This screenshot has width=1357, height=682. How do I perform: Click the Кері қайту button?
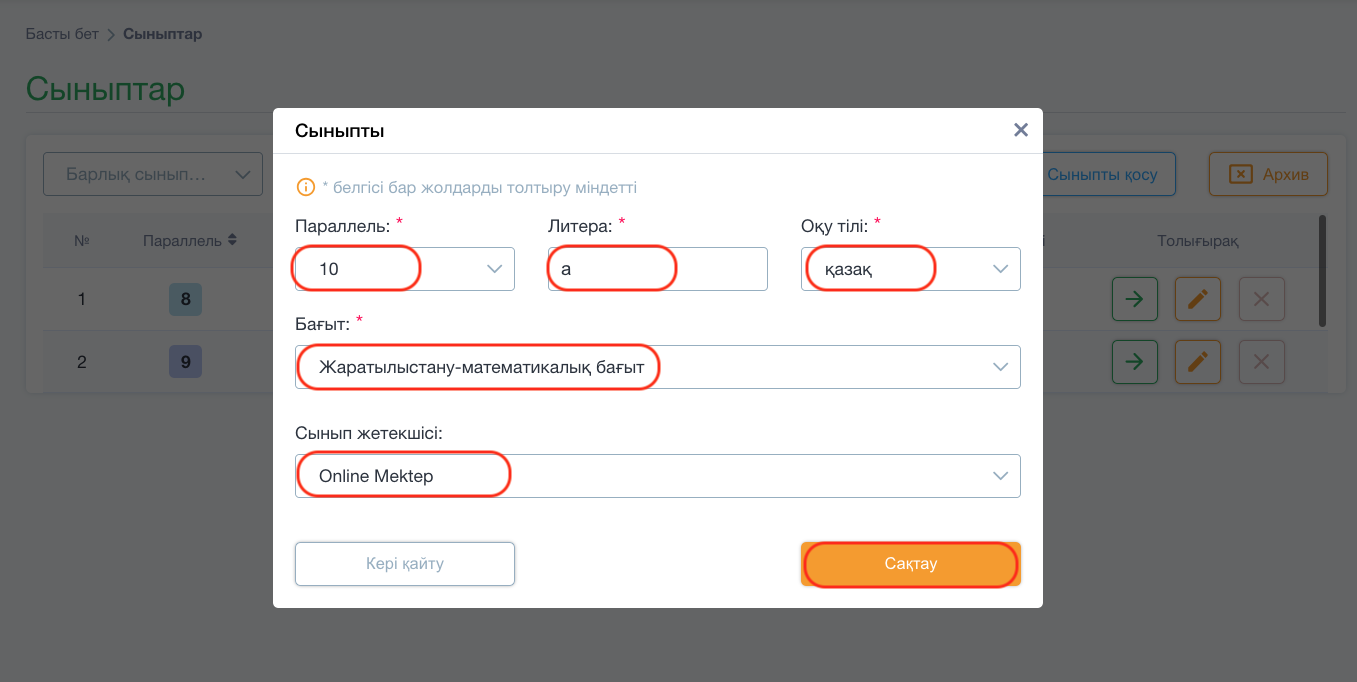[405, 564]
